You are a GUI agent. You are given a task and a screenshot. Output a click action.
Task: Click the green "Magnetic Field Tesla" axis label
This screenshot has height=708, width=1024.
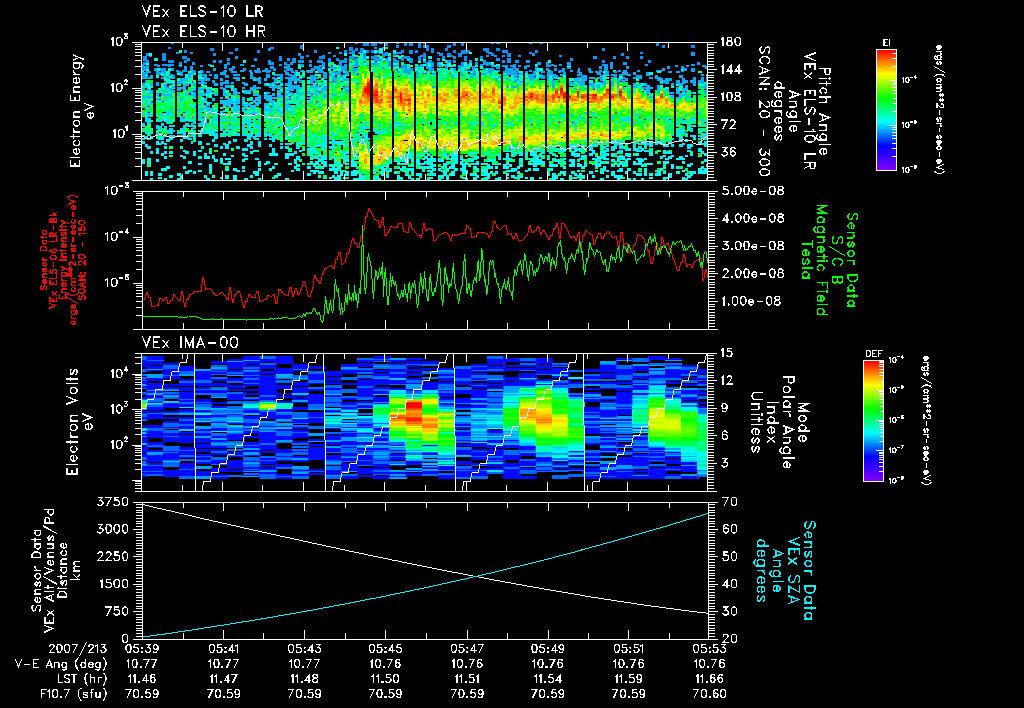pos(814,260)
